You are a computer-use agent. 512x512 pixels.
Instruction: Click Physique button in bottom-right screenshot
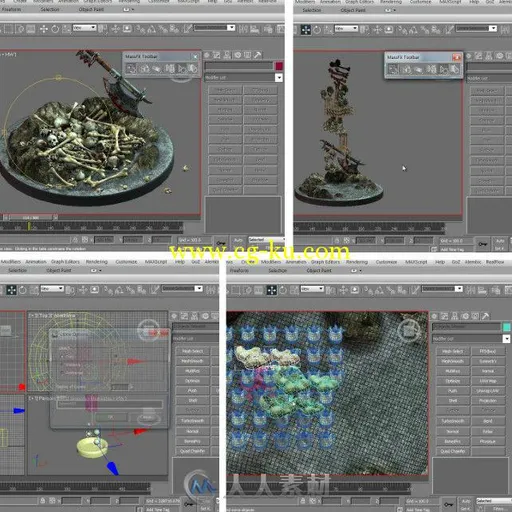coord(488,441)
